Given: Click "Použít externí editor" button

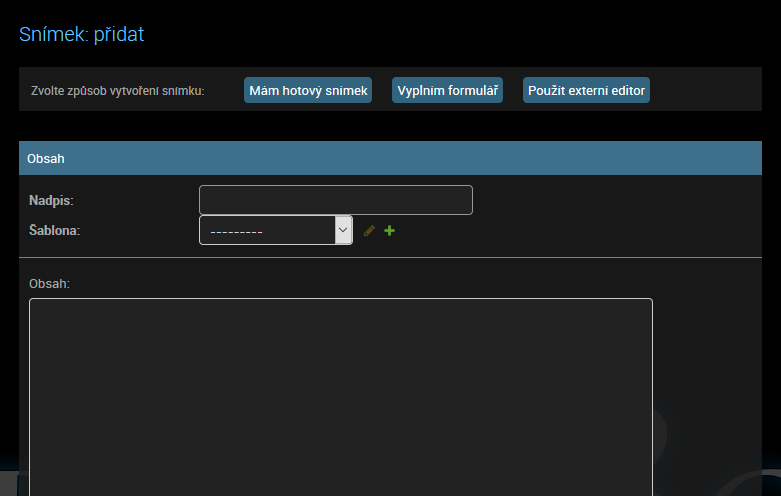Looking at the screenshot, I should point(586,90).
